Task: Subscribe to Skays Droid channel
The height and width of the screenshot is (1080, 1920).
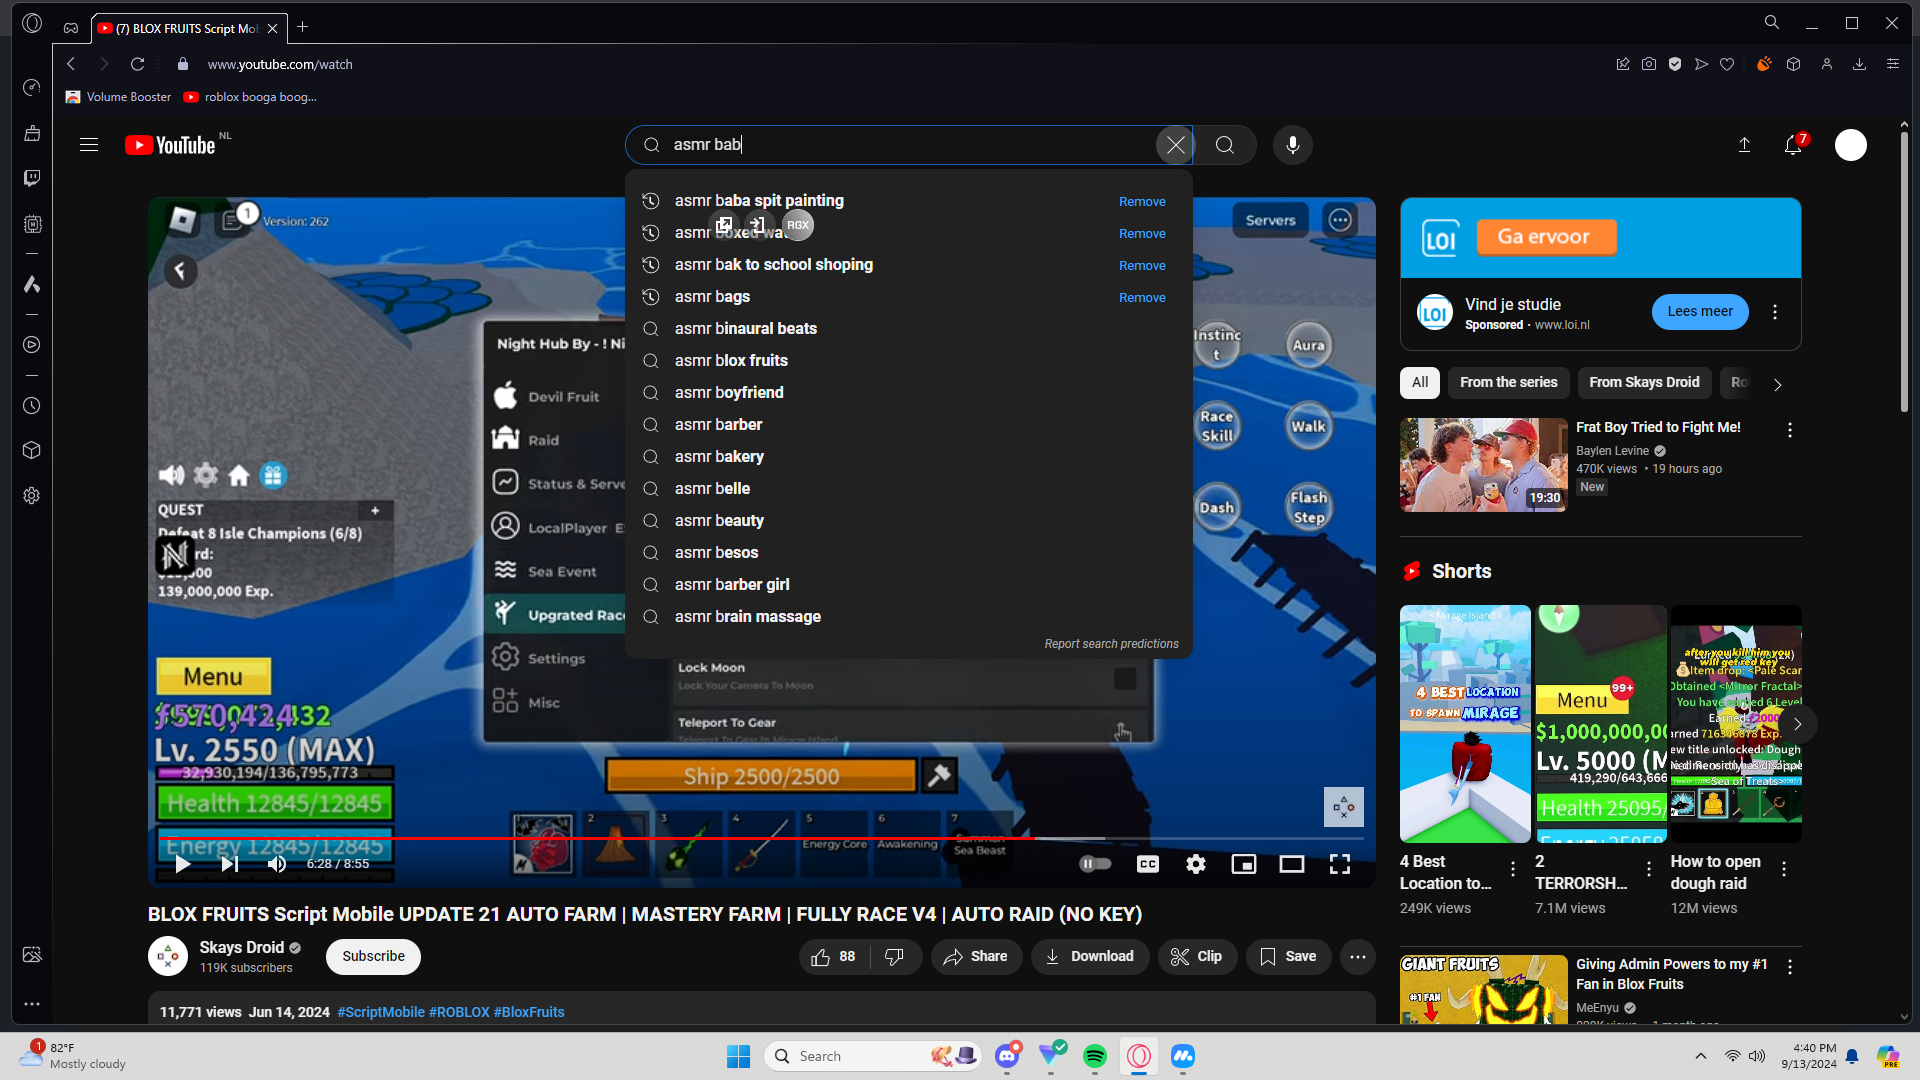Action: tap(373, 957)
